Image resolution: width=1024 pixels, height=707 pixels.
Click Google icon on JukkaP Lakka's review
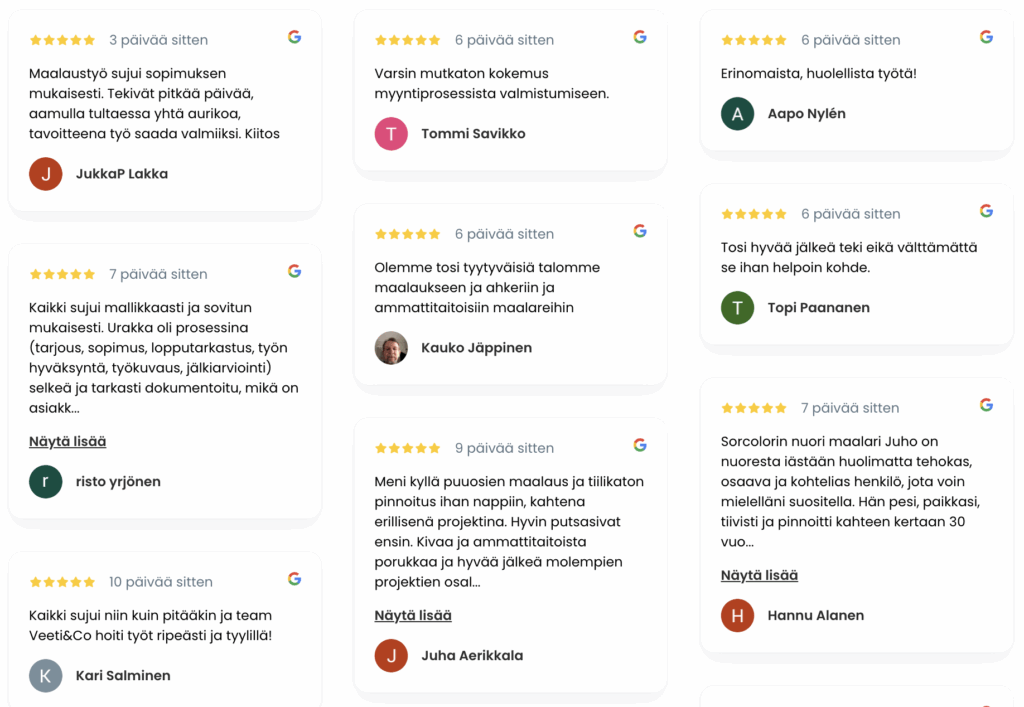294,37
